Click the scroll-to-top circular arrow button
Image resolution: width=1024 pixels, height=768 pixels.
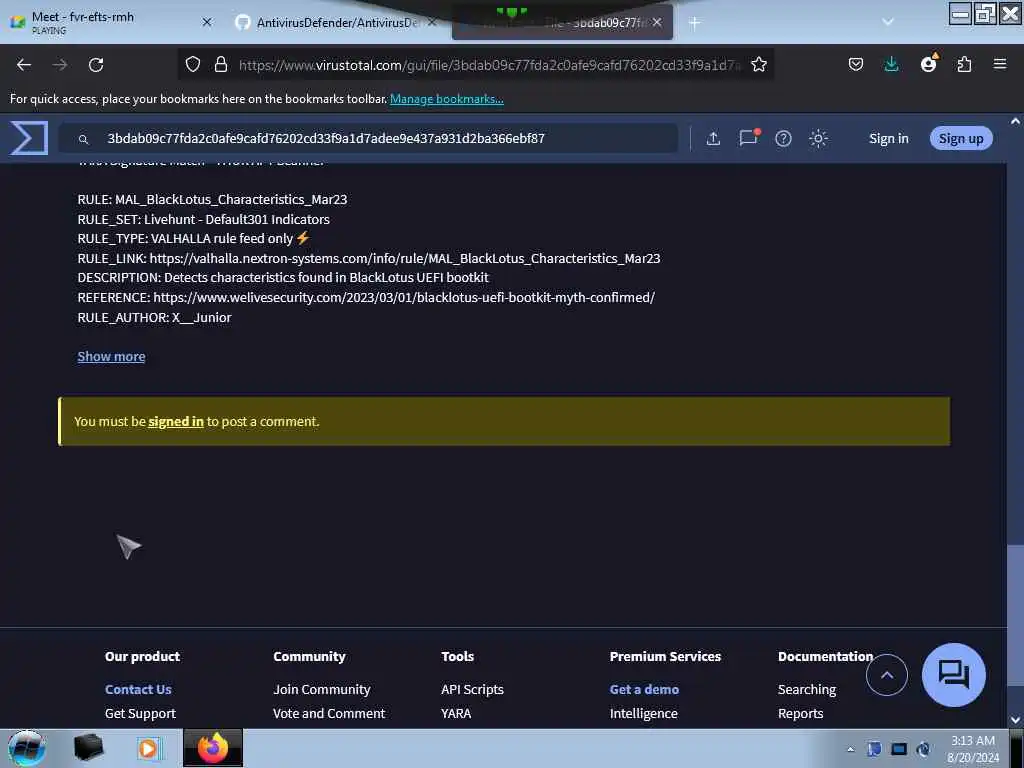[886, 675]
